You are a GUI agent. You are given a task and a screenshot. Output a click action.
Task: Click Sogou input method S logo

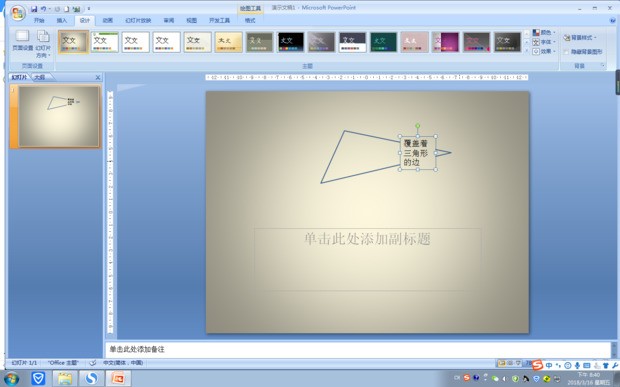pos(537,365)
